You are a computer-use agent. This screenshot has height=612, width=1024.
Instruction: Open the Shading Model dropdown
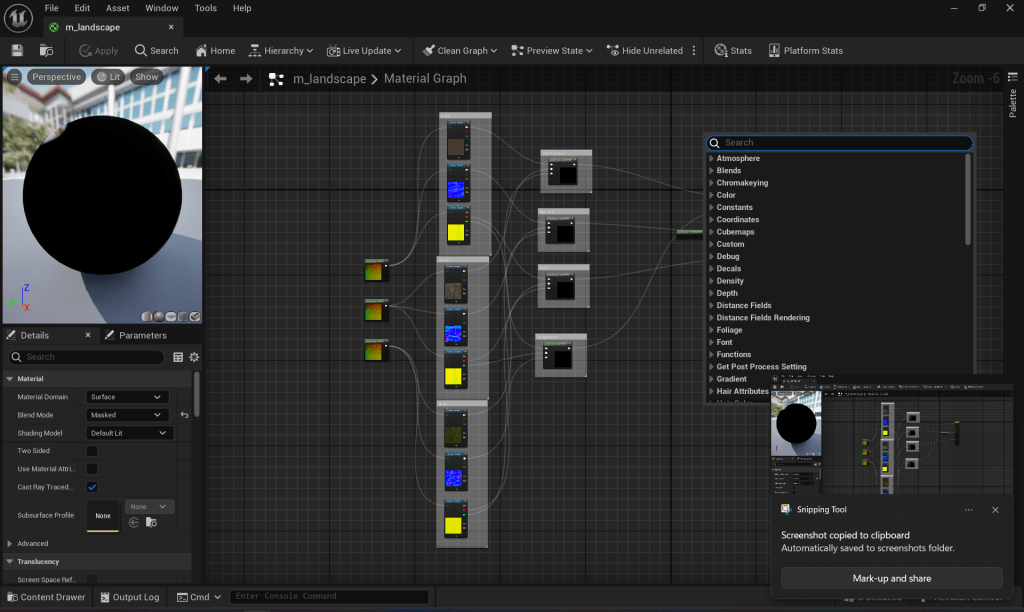[x=130, y=433]
